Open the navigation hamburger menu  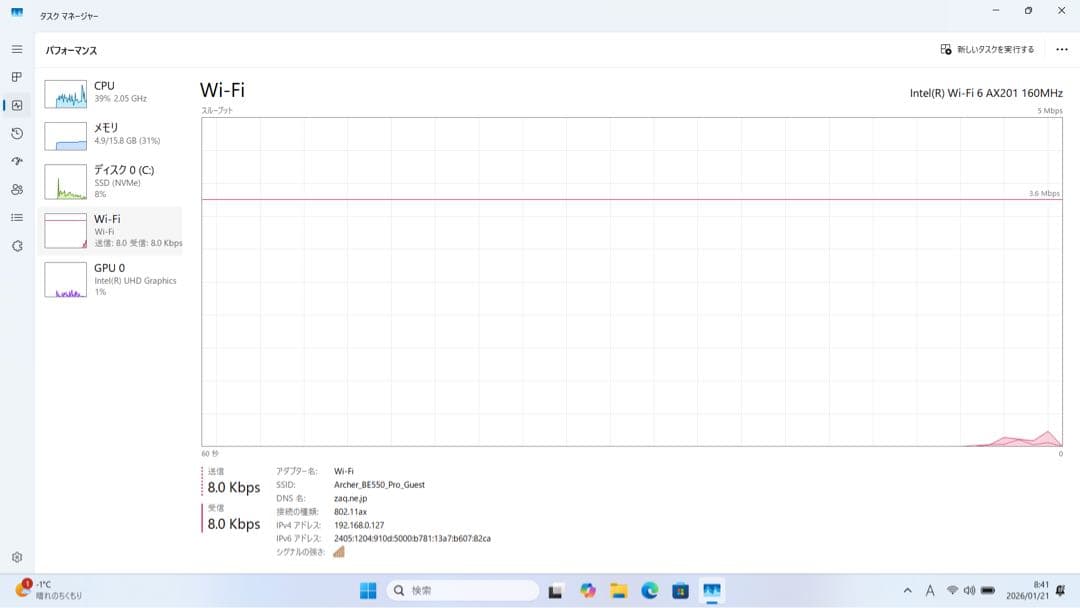(x=16, y=48)
